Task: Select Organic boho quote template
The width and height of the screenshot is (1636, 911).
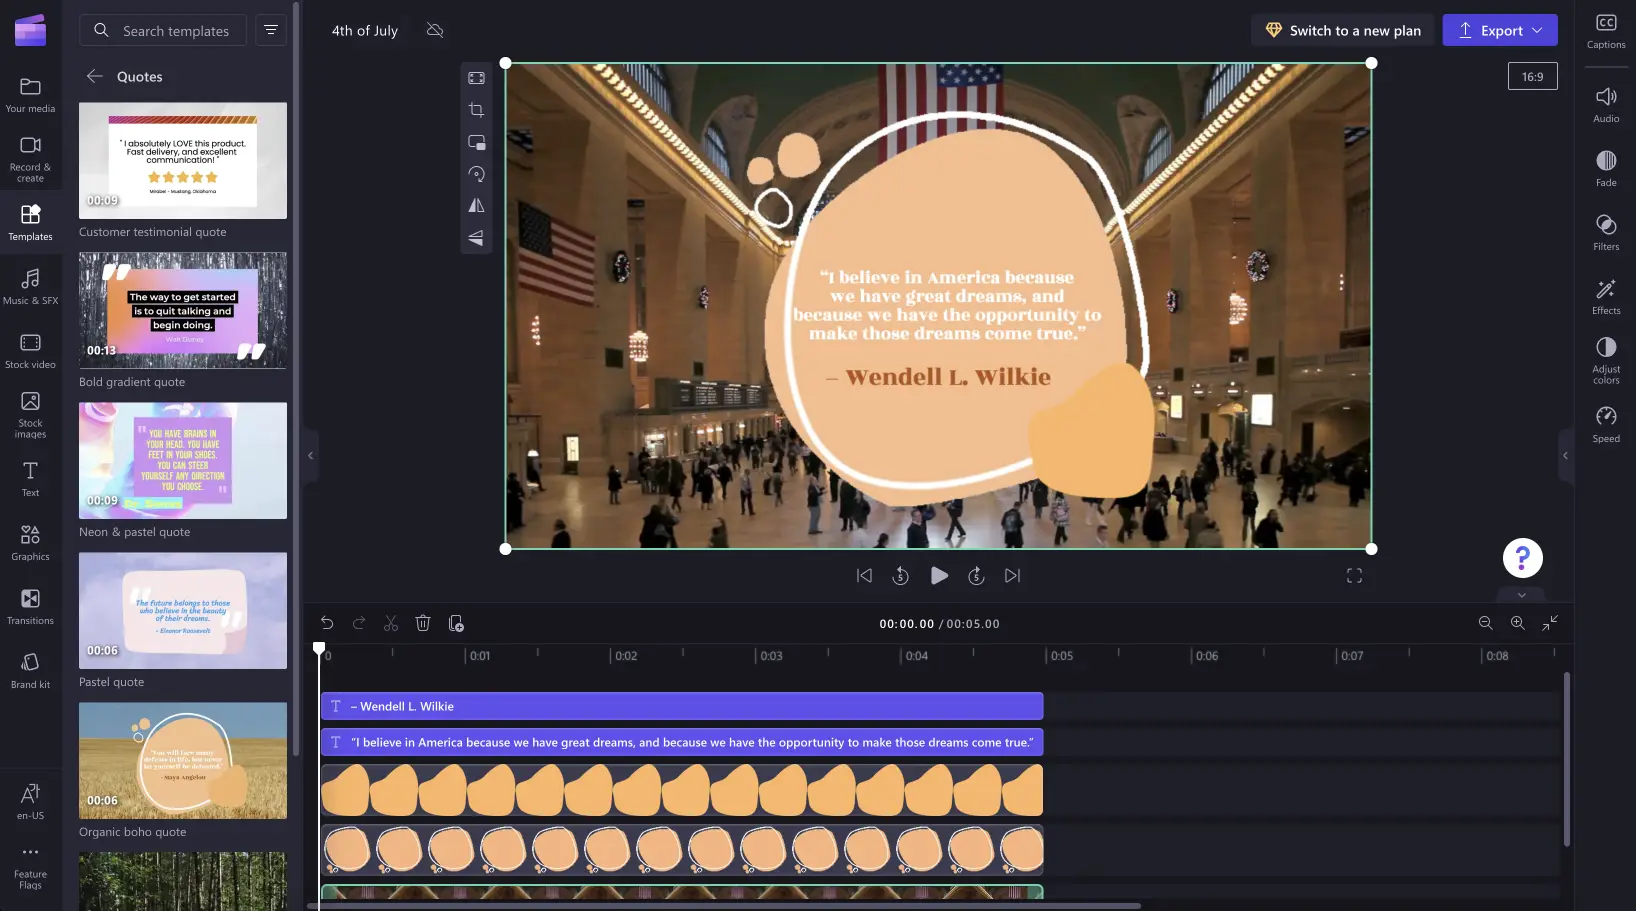Action: point(183,760)
